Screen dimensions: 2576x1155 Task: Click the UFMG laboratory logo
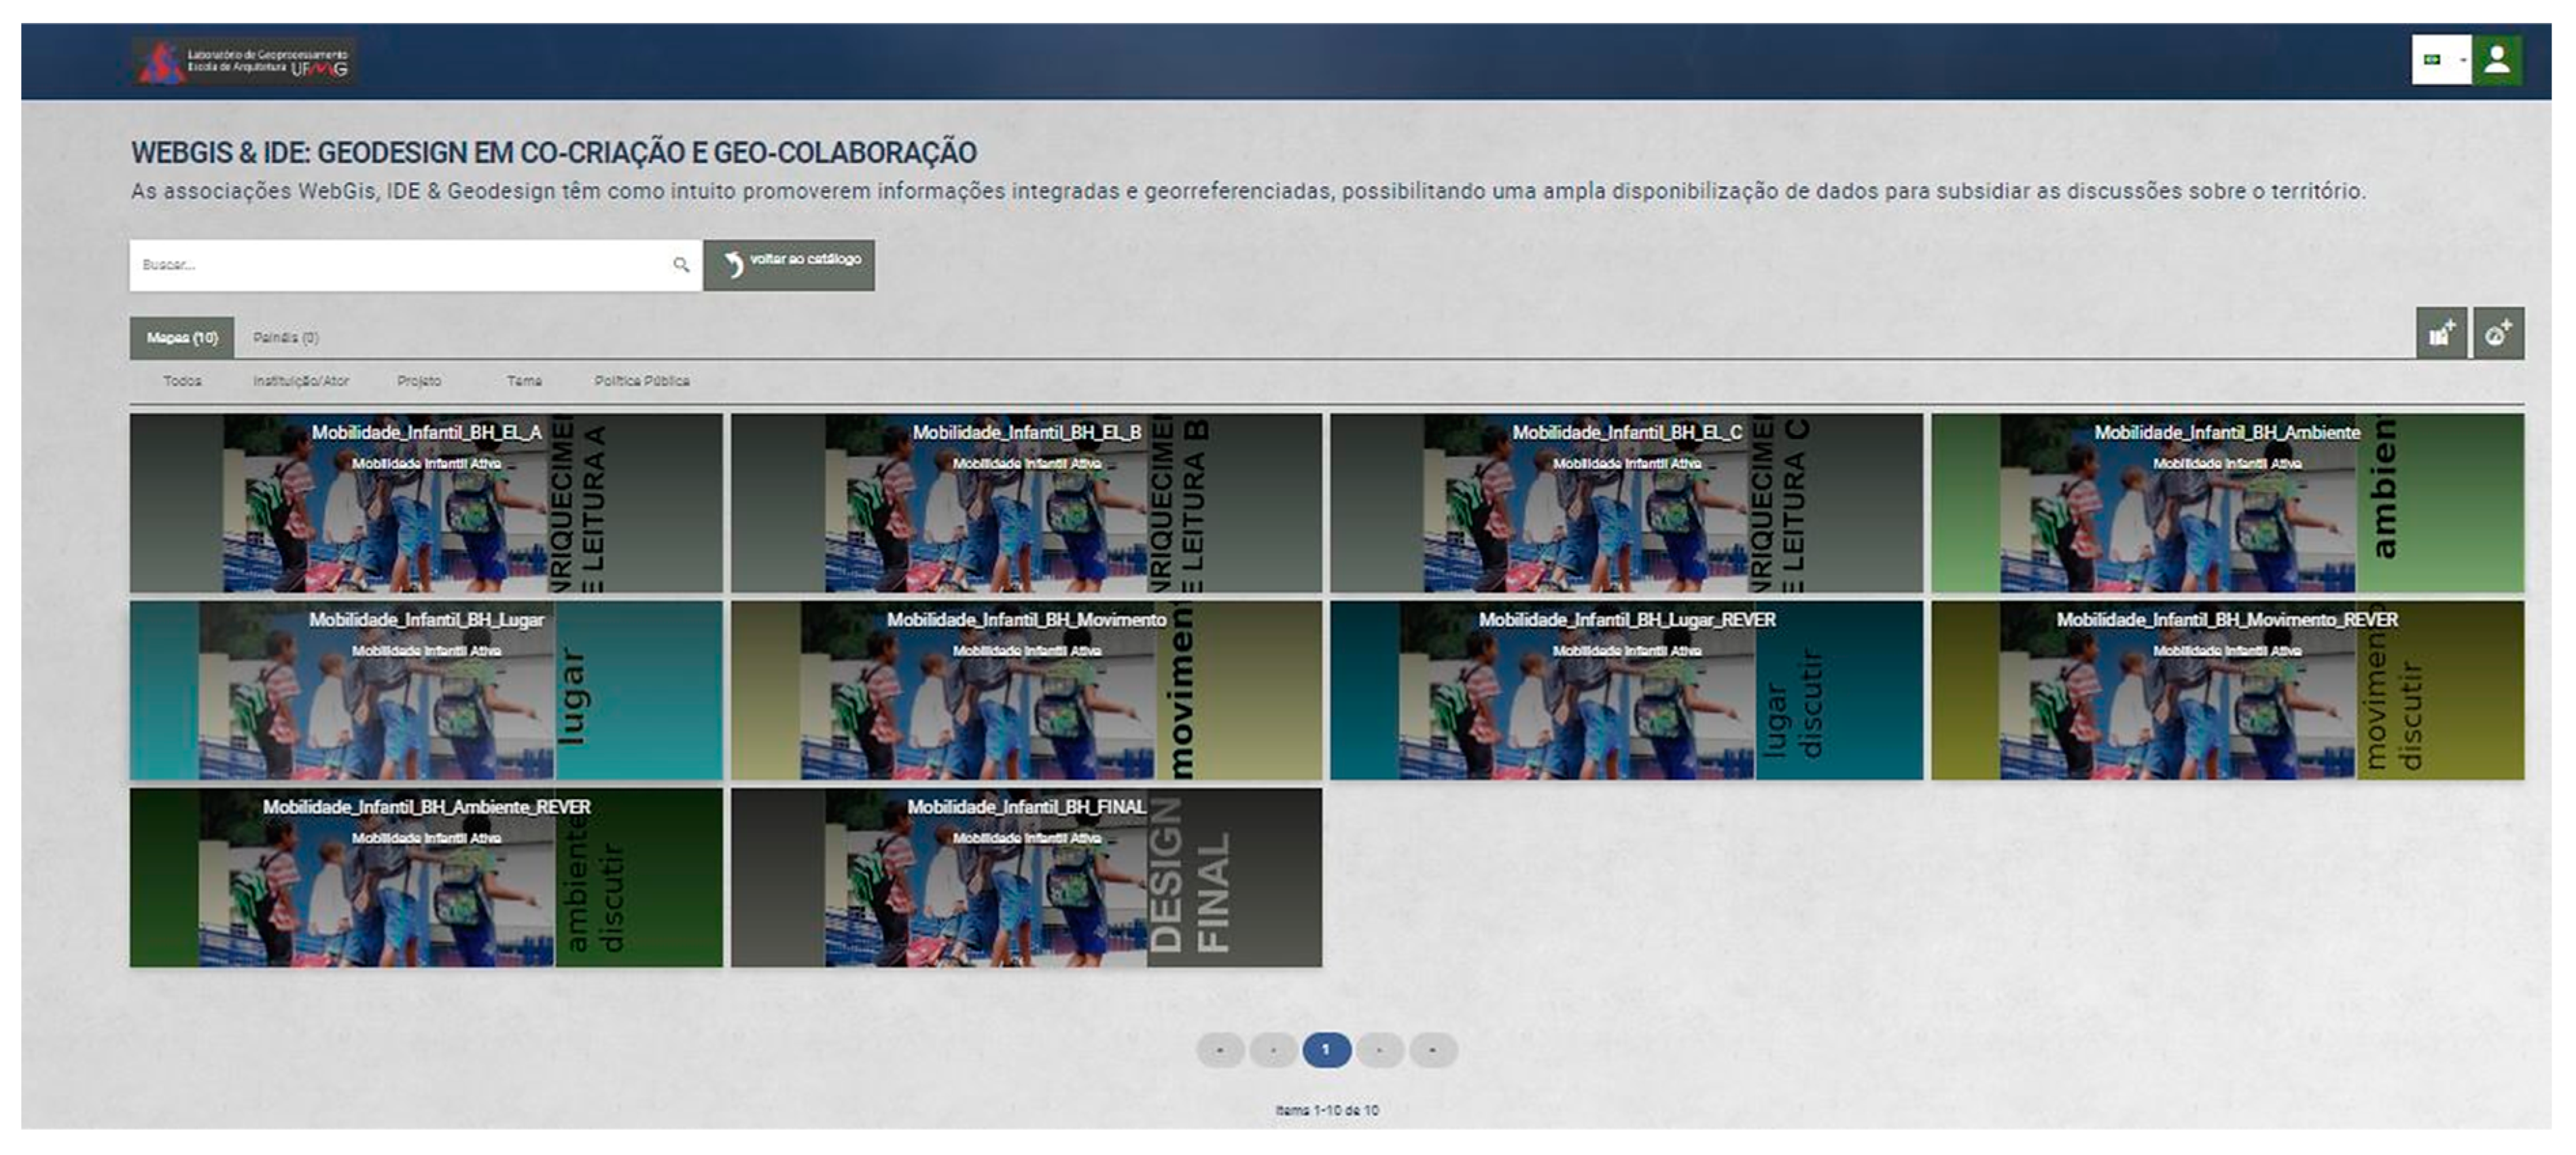coord(244,62)
